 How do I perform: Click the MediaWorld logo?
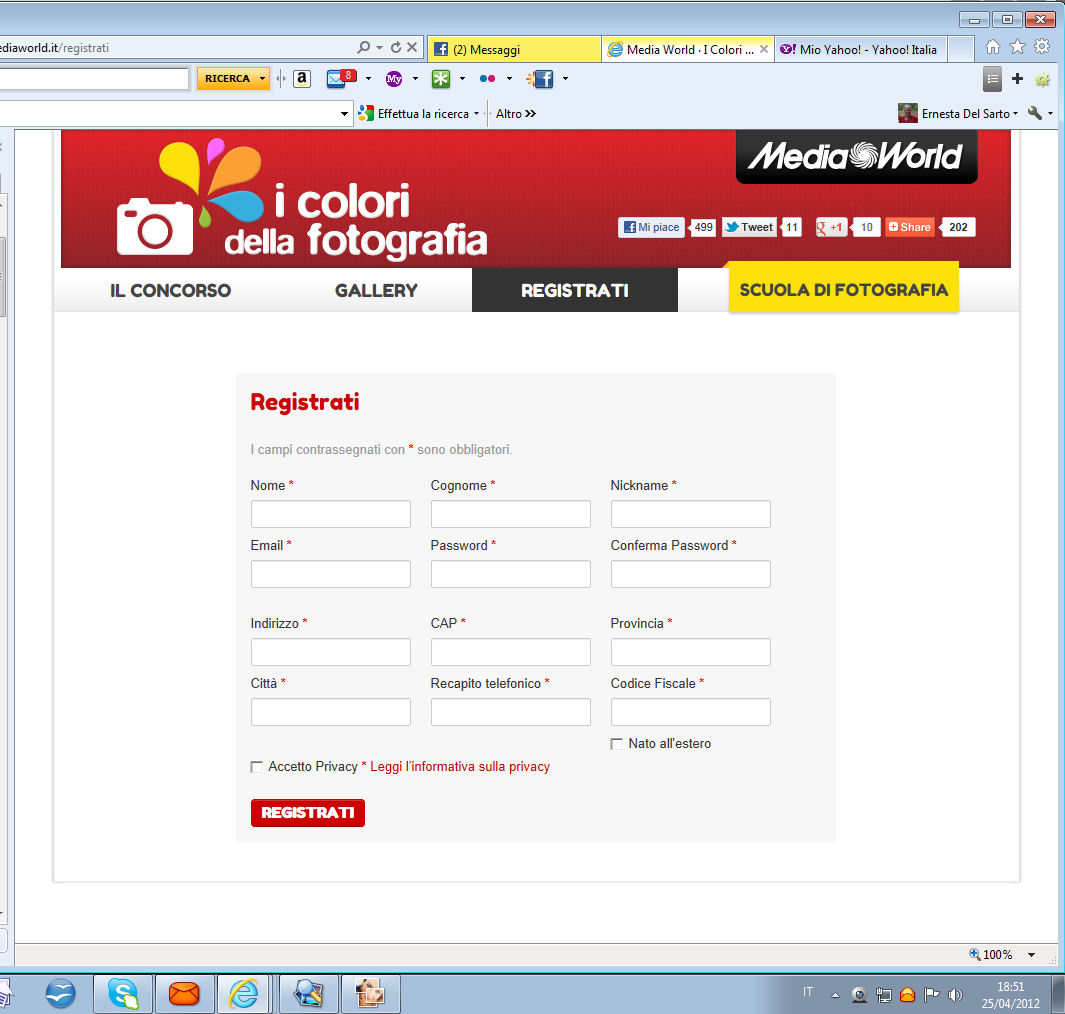[856, 156]
